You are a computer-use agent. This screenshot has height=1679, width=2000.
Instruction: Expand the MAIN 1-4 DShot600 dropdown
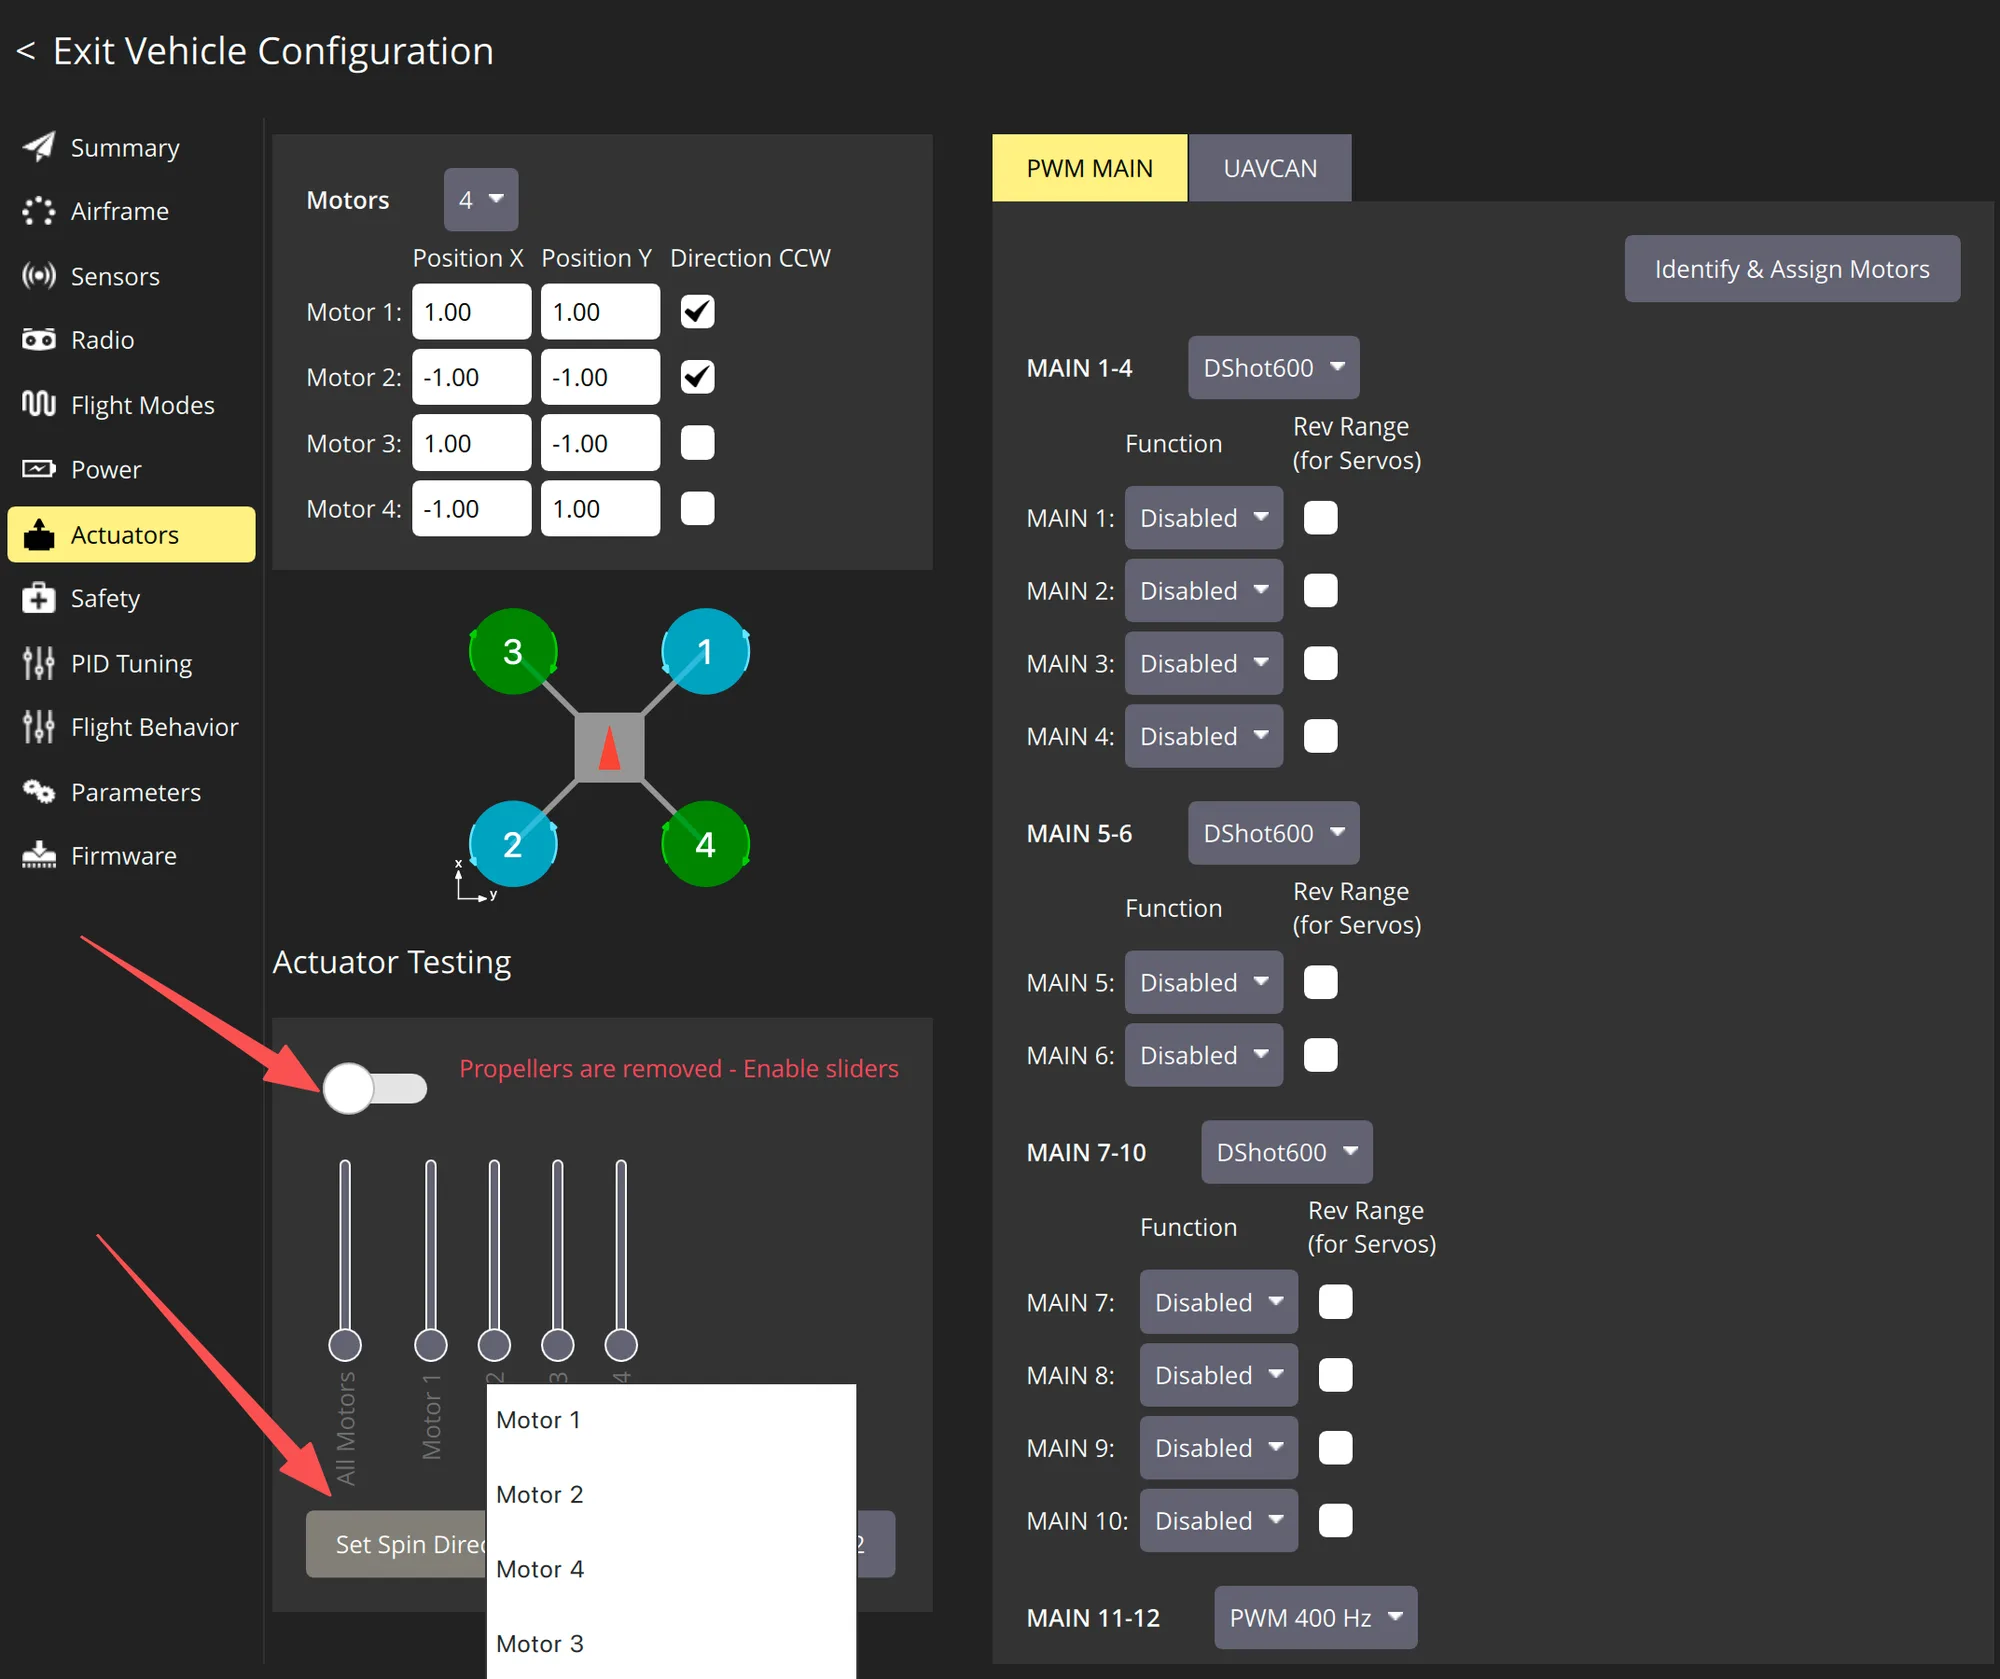(1273, 367)
